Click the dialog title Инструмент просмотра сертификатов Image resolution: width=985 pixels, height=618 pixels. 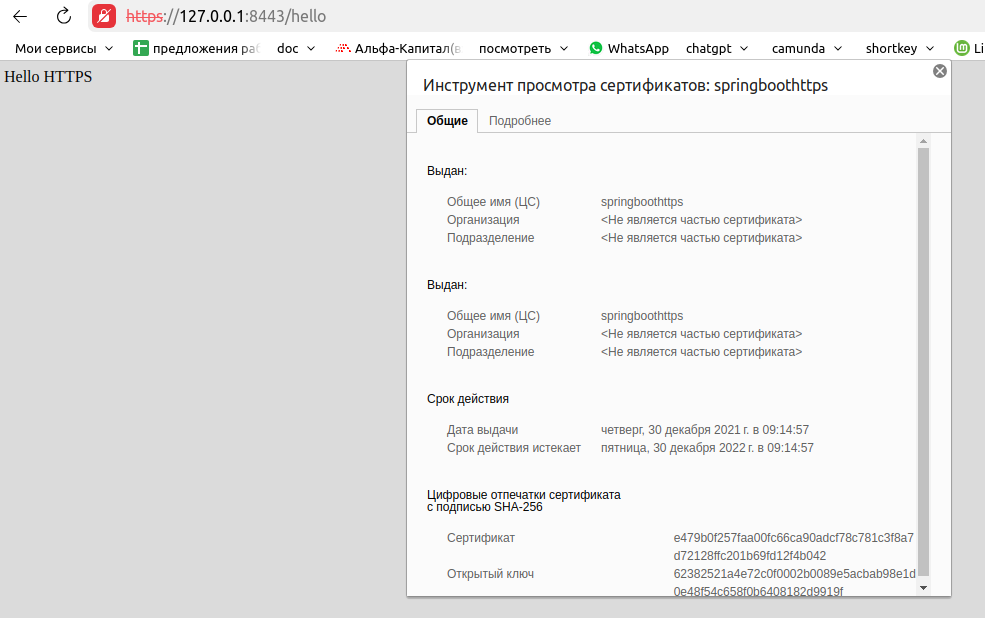click(x=626, y=85)
